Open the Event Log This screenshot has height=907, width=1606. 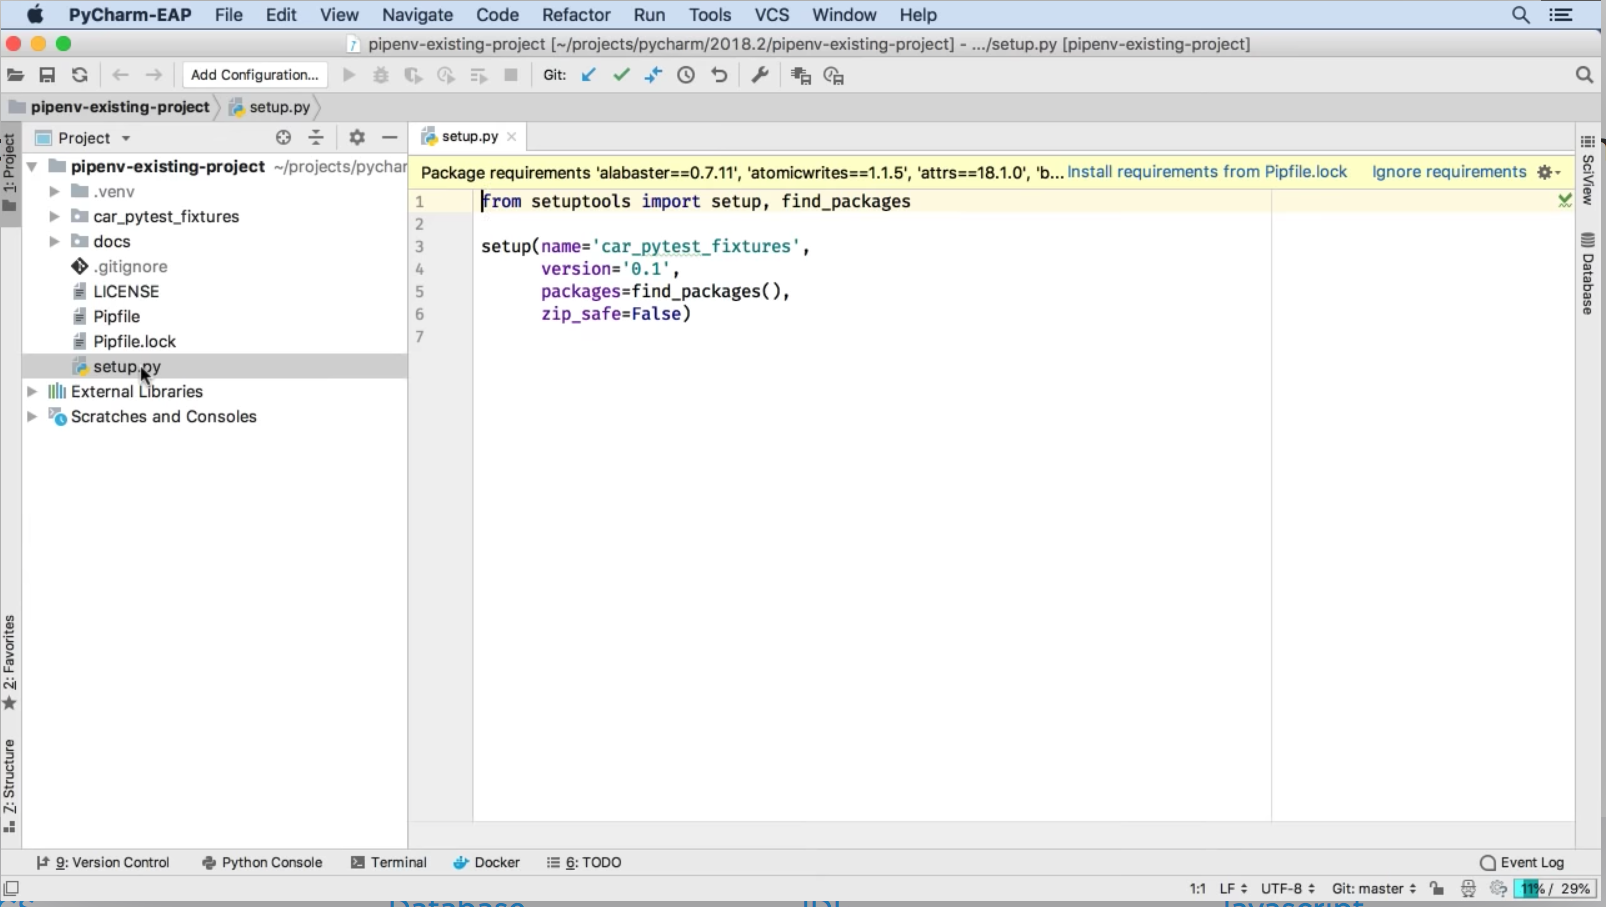[1522, 862]
